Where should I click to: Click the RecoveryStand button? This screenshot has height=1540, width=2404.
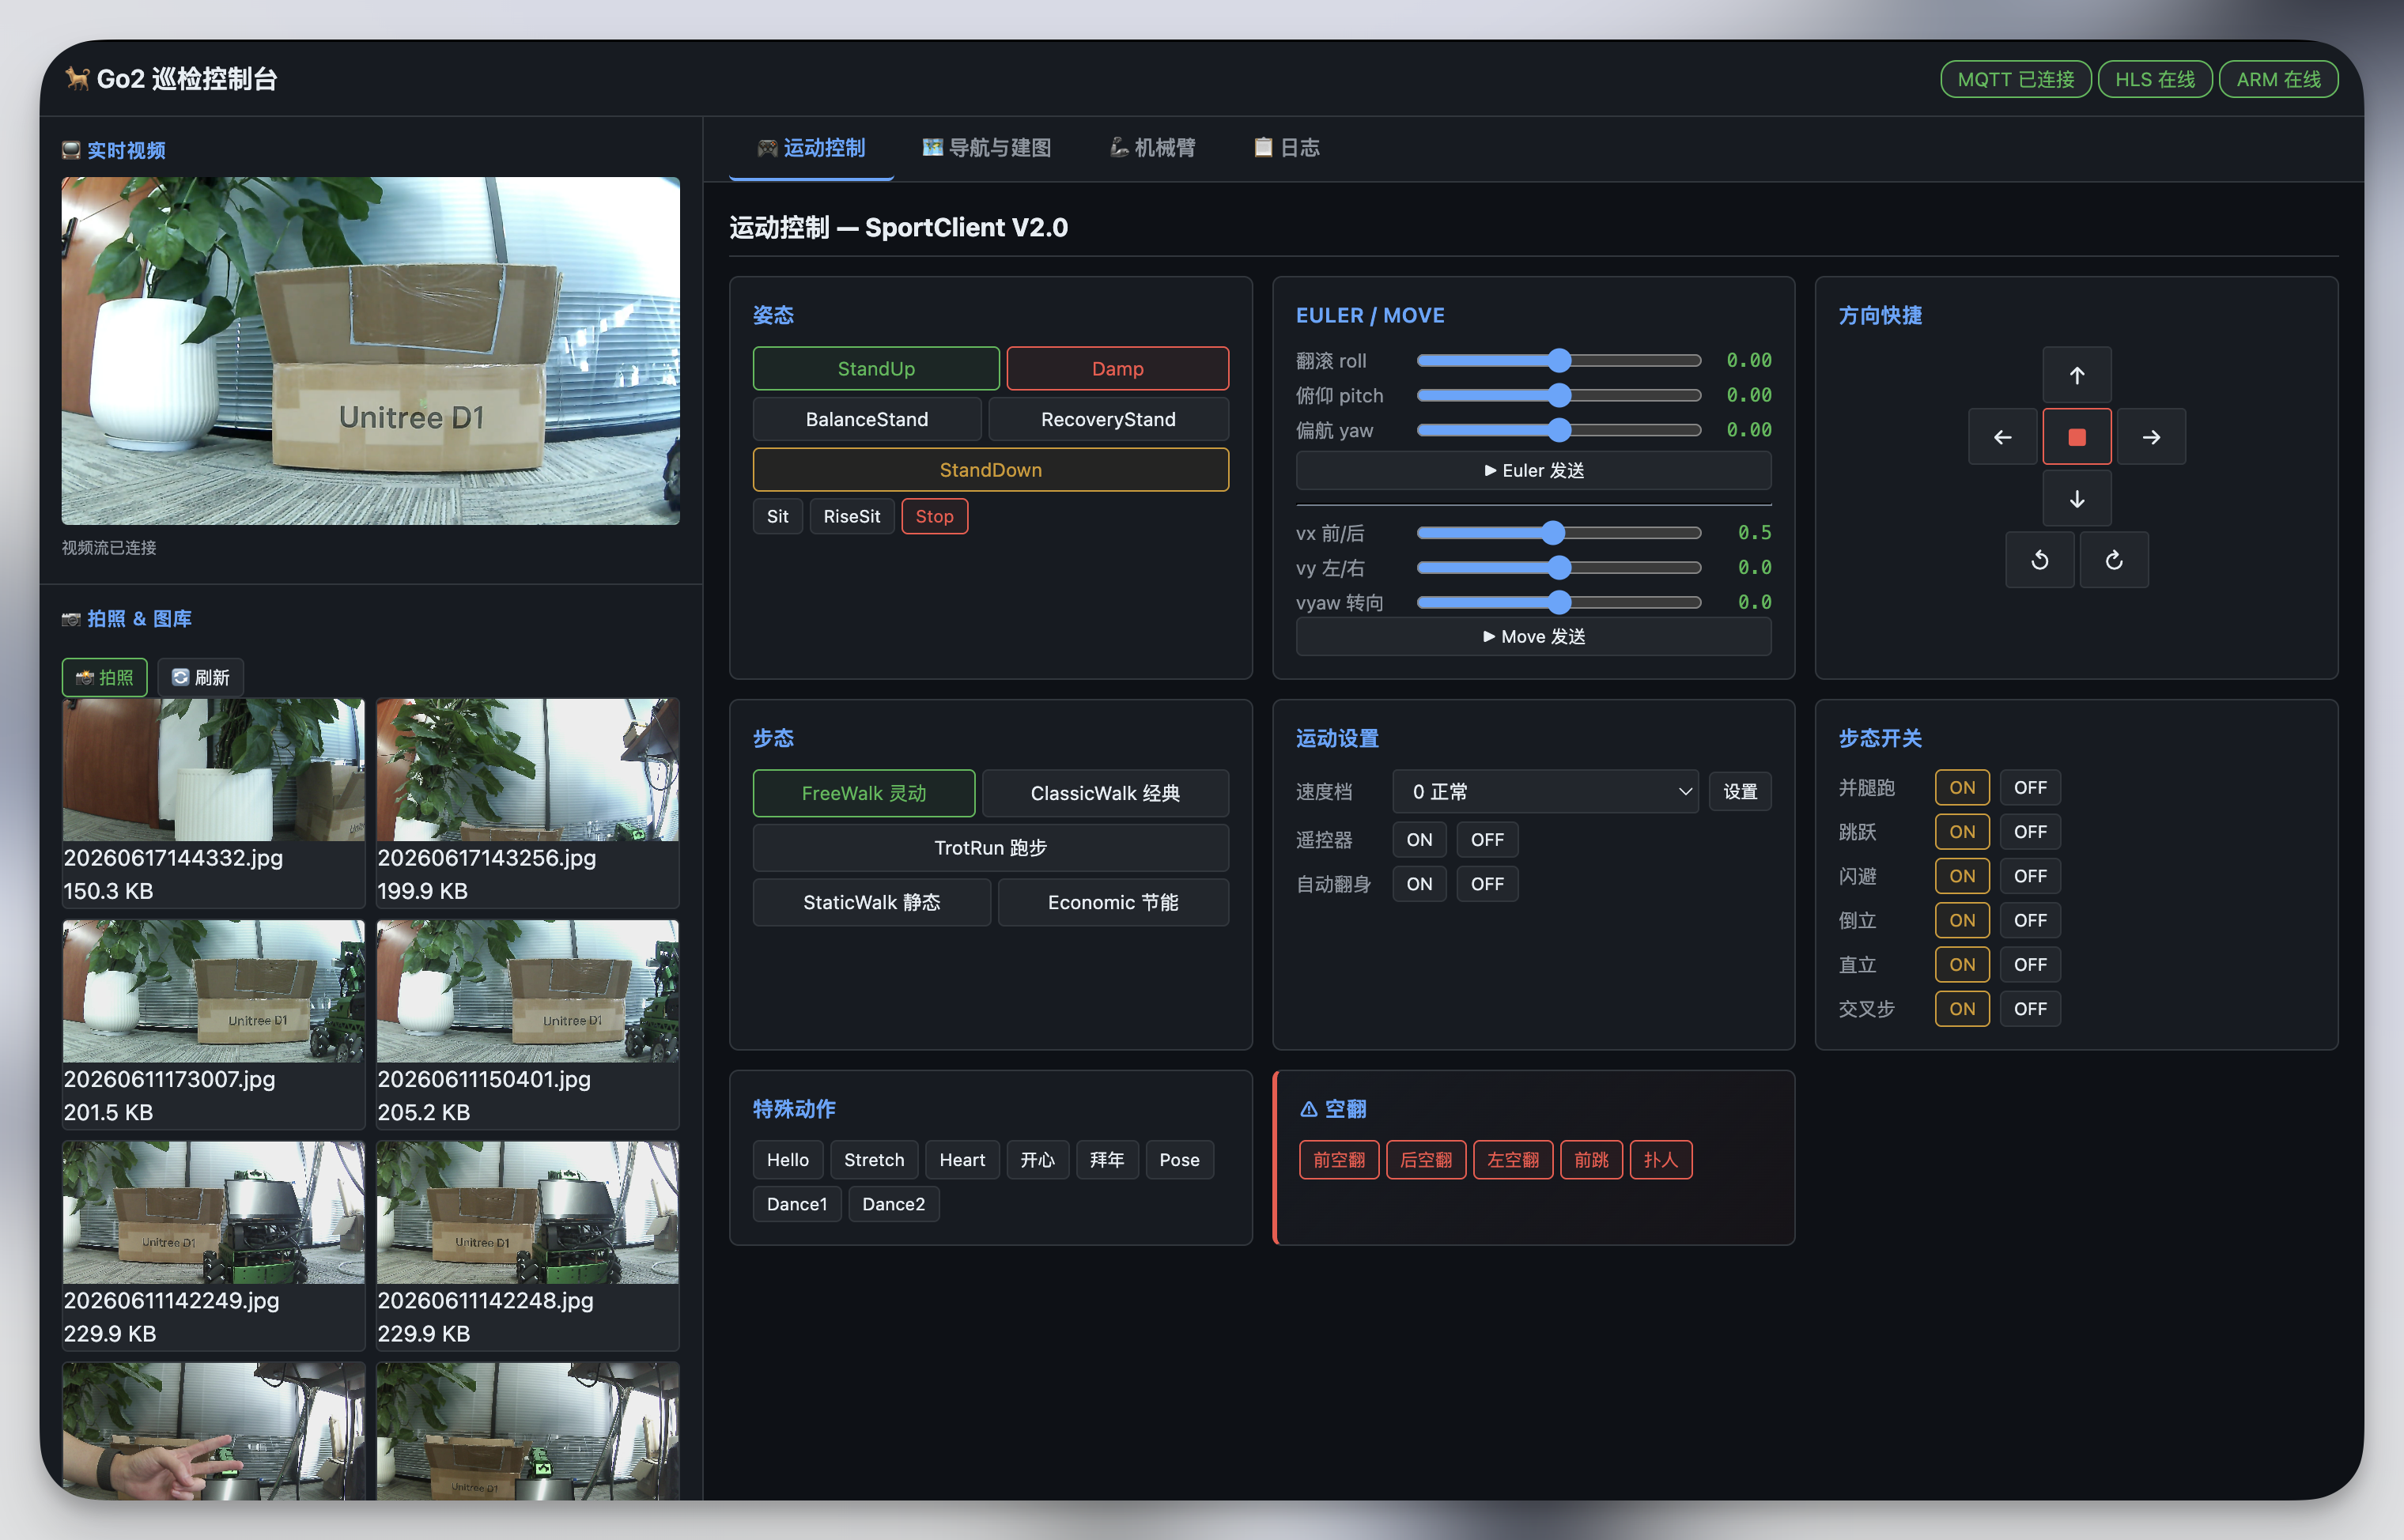pyautogui.click(x=1108, y=420)
